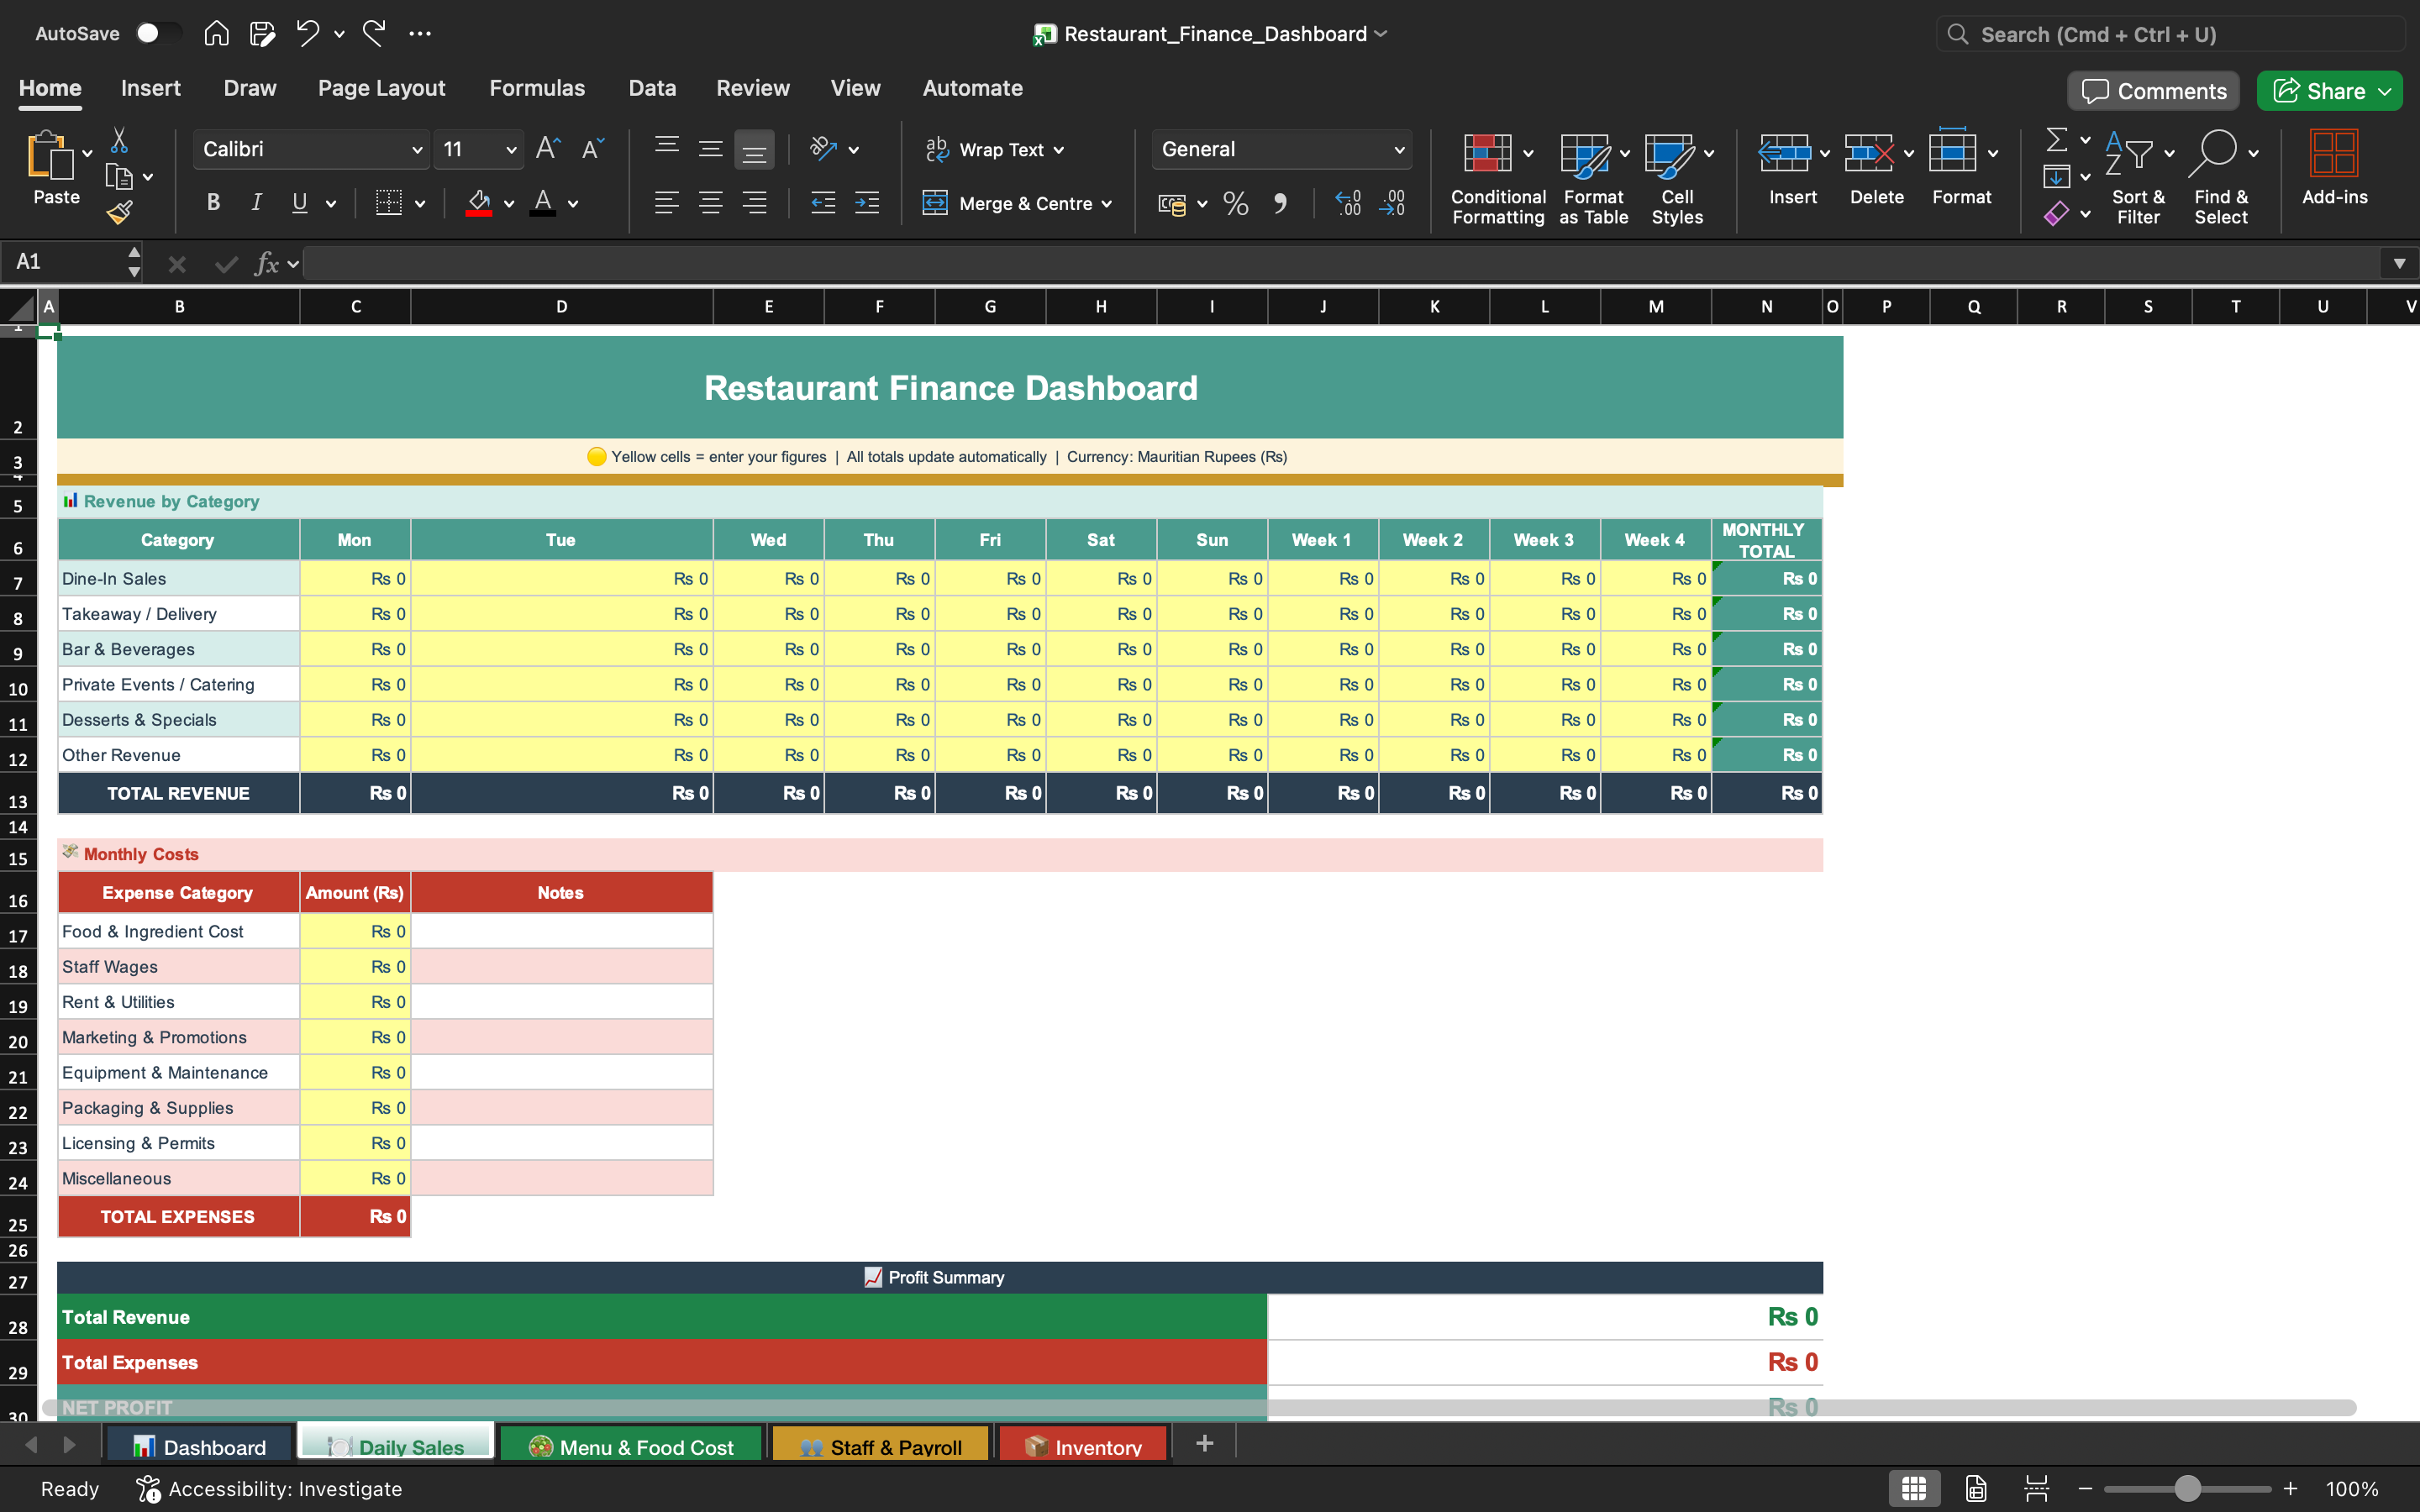Decrease indent of cell contents

pos(823,203)
